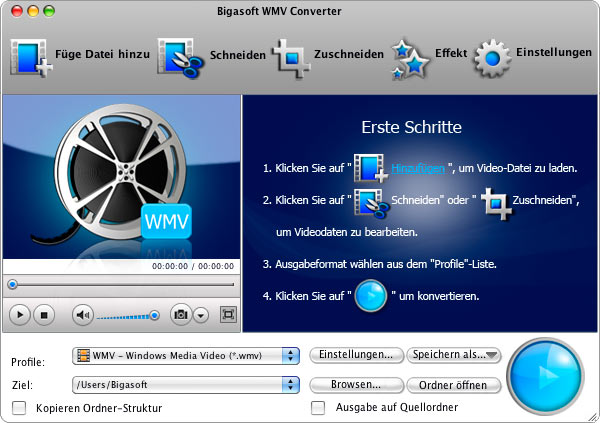This screenshot has height=423, width=600.
Task: Take a snapshot with the camera icon
Action: [x=181, y=315]
